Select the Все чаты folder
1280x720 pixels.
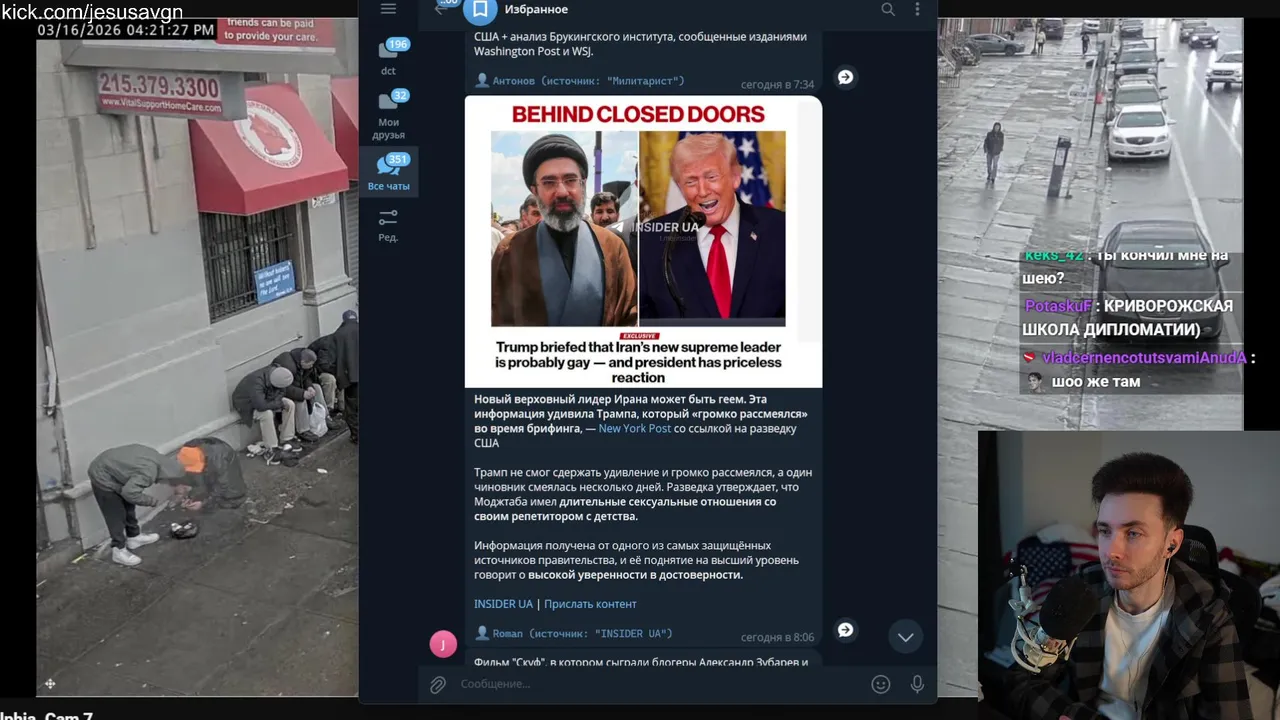point(388,173)
